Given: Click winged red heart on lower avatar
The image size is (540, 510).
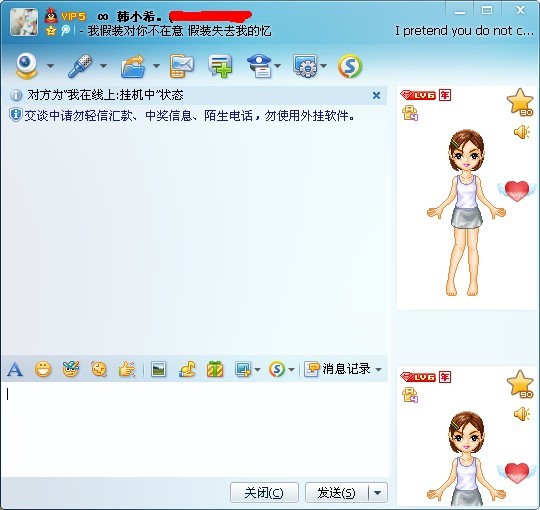Looking at the screenshot, I should click(x=517, y=473).
